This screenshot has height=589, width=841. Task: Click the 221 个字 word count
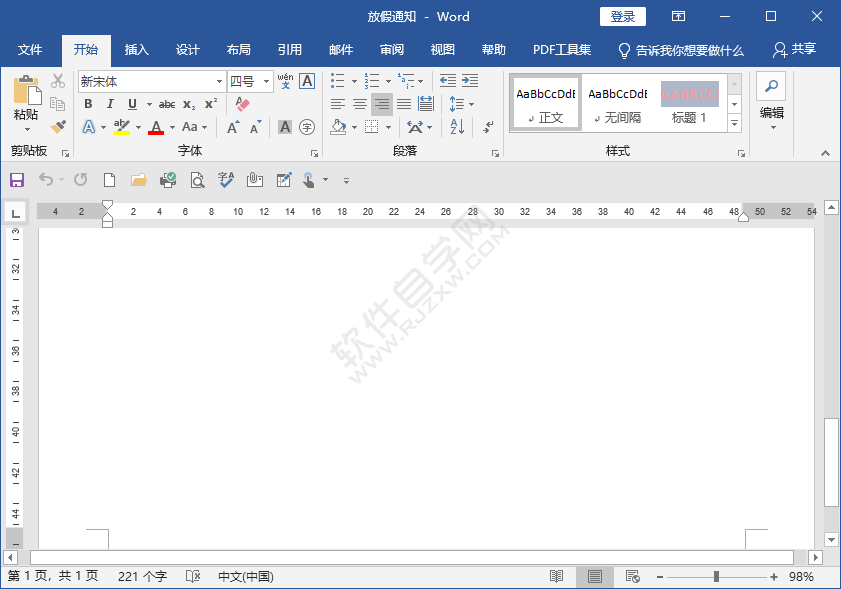[142, 575]
